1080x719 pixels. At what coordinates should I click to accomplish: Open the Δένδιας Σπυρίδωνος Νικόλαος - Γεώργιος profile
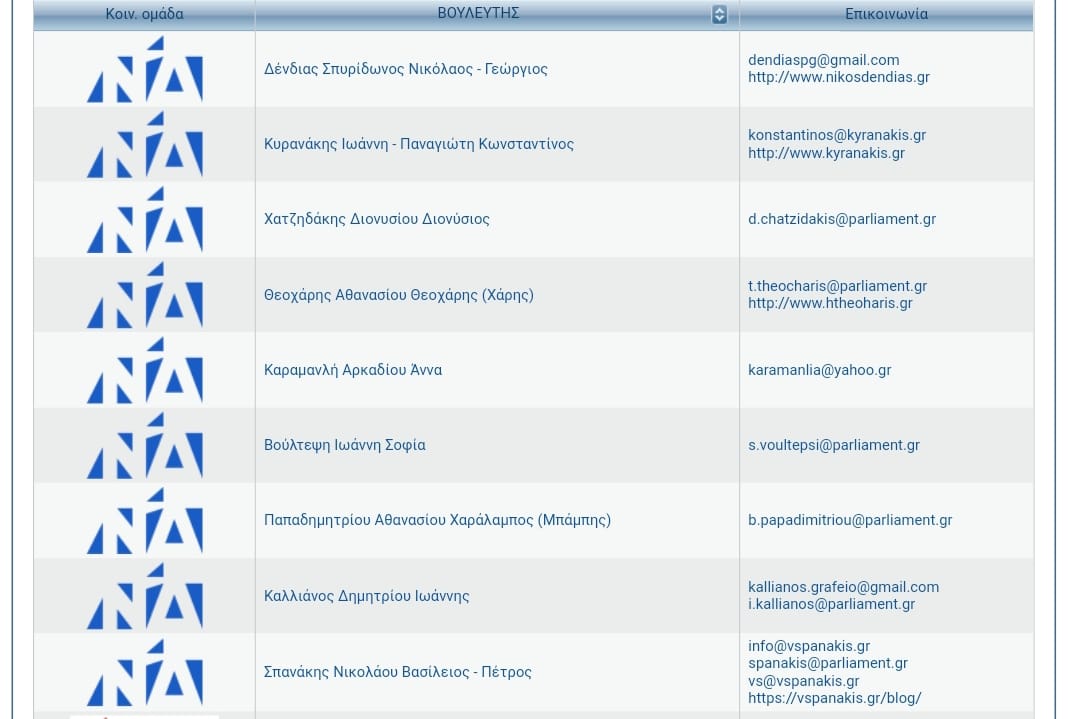pyautogui.click(x=406, y=69)
